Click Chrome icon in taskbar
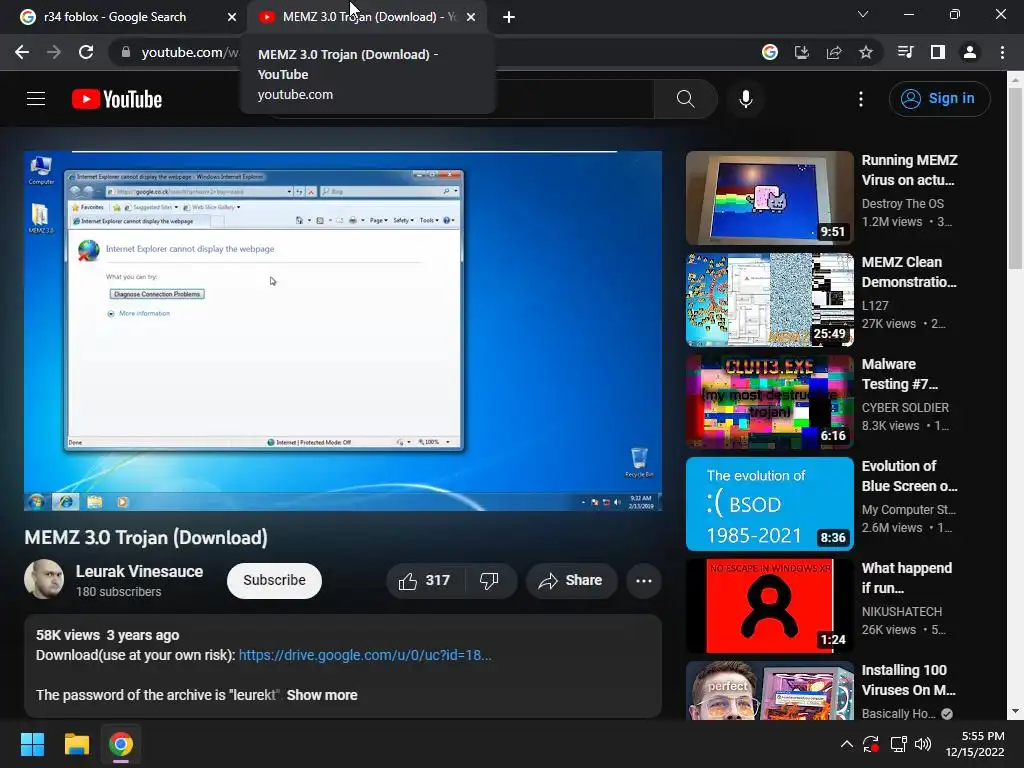Viewport: 1024px width, 768px height. click(x=121, y=744)
